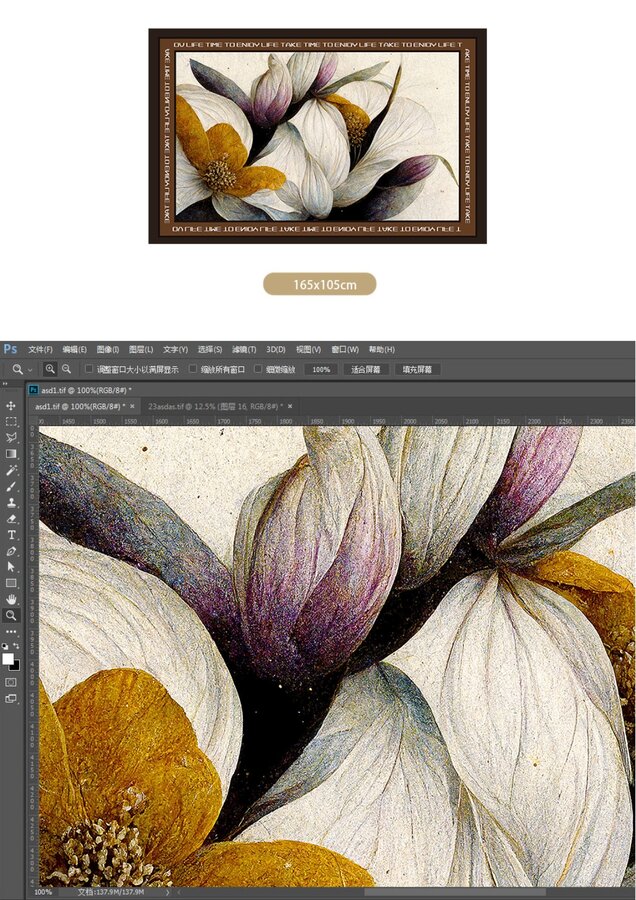636x900 pixels.
Task: Close the asd1.tif document tab
Action: click(133, 406)
